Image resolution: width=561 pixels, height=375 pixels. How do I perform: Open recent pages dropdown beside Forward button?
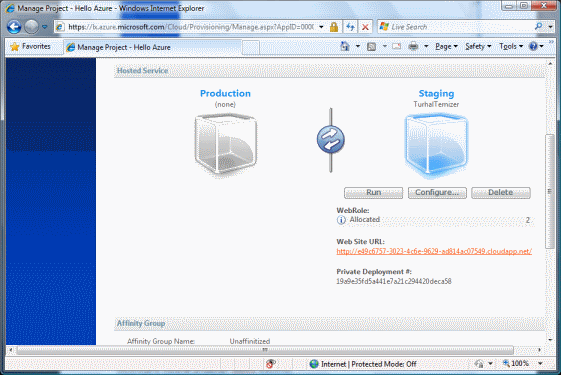(x=44, y=27)
